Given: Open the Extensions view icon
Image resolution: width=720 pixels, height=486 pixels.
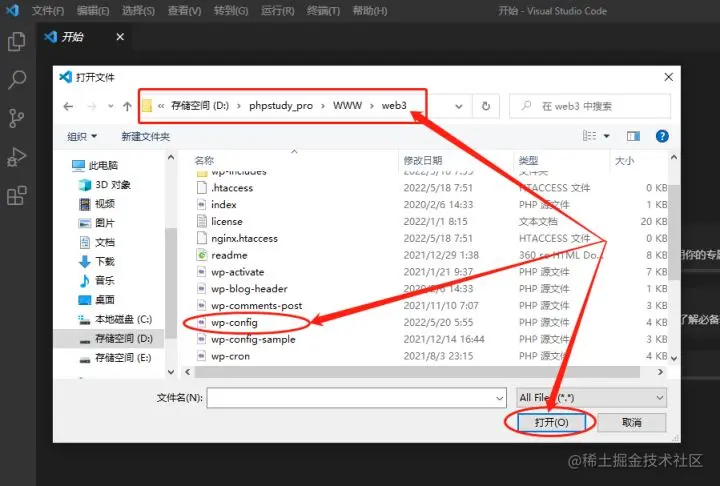Looking at the screenshot, I should click(17, 196).
